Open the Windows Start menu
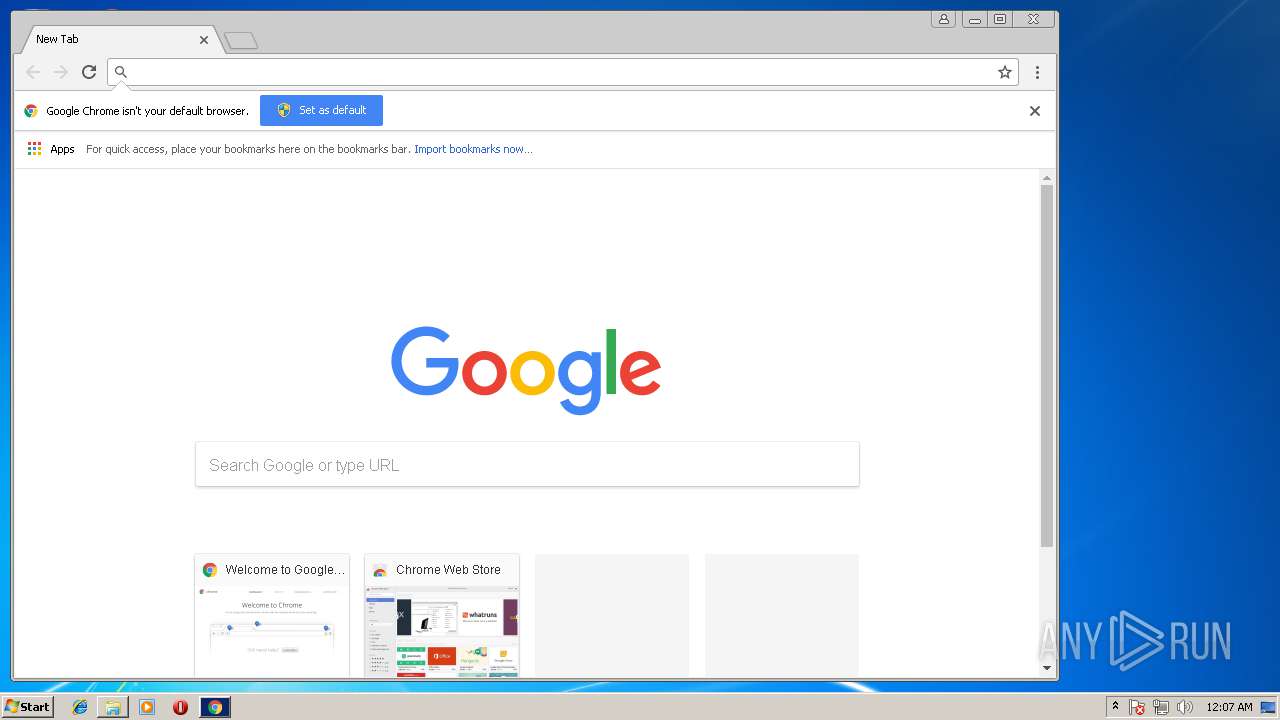 (x=28, y=707)
